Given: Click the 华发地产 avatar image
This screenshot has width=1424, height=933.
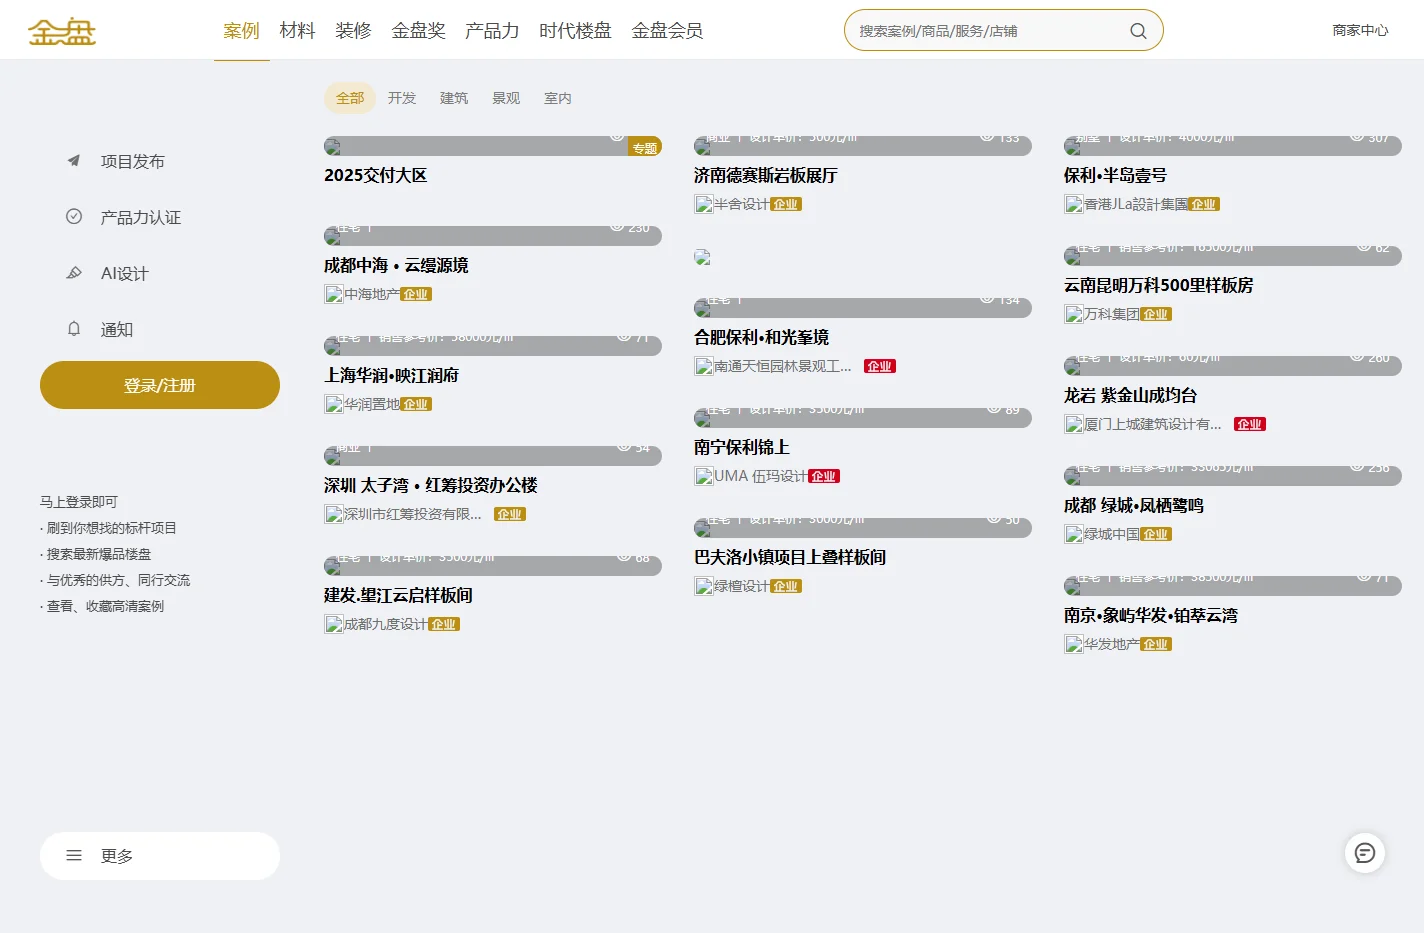Looking at the screenshot, I should [x=1074, y=644].
